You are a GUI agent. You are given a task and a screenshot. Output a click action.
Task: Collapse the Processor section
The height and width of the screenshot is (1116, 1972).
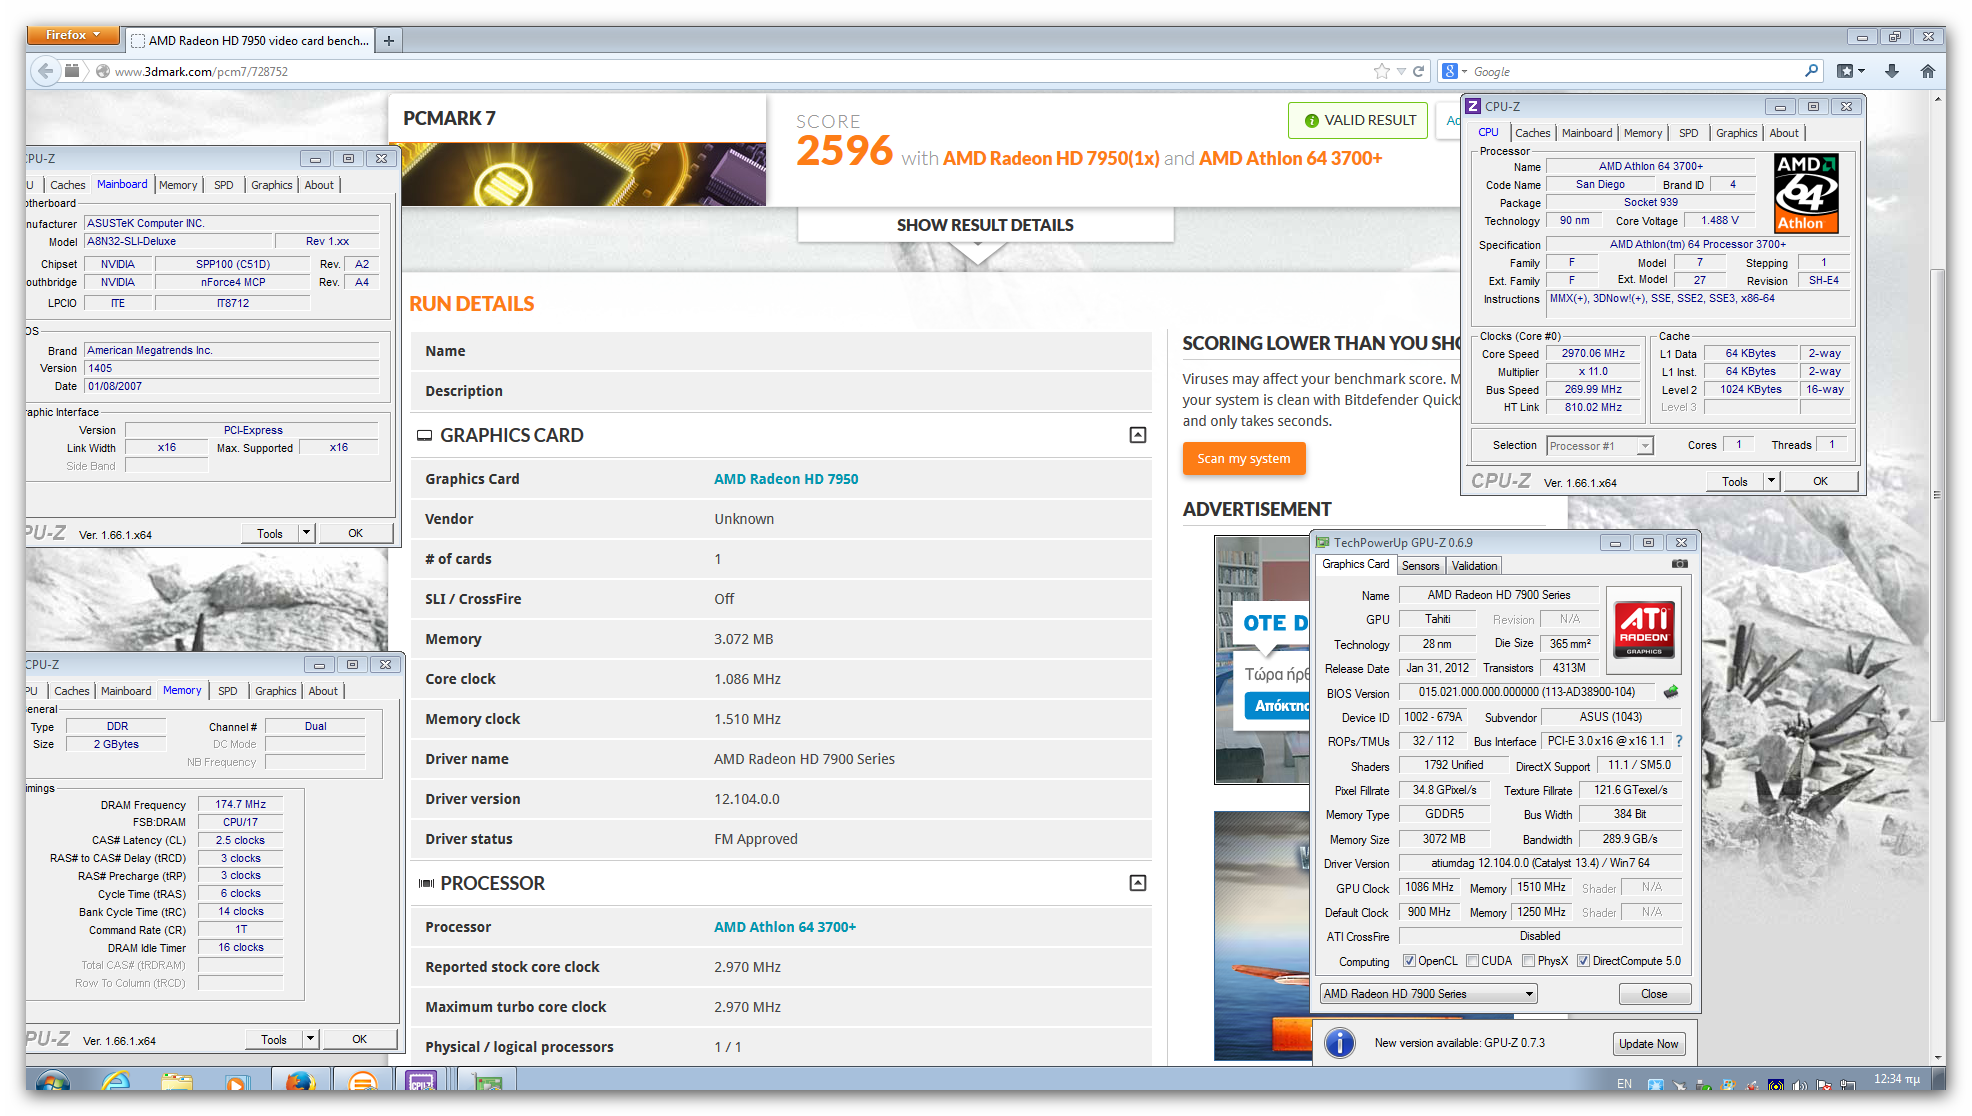pyautogui.click(x=1138, y=883)
